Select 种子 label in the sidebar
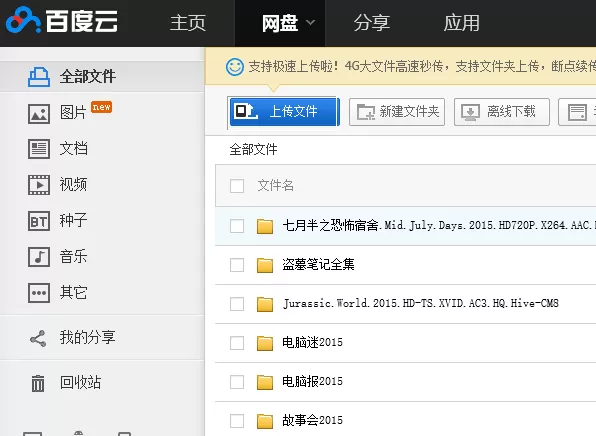596x436 pixels. [x=73, y=220]
